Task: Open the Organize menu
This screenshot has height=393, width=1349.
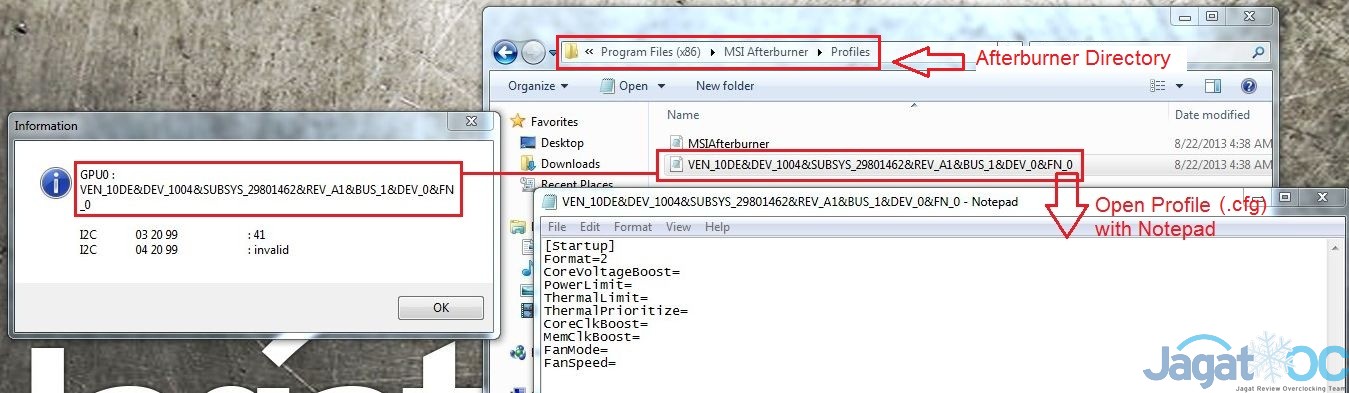Action: click(538, 86)
